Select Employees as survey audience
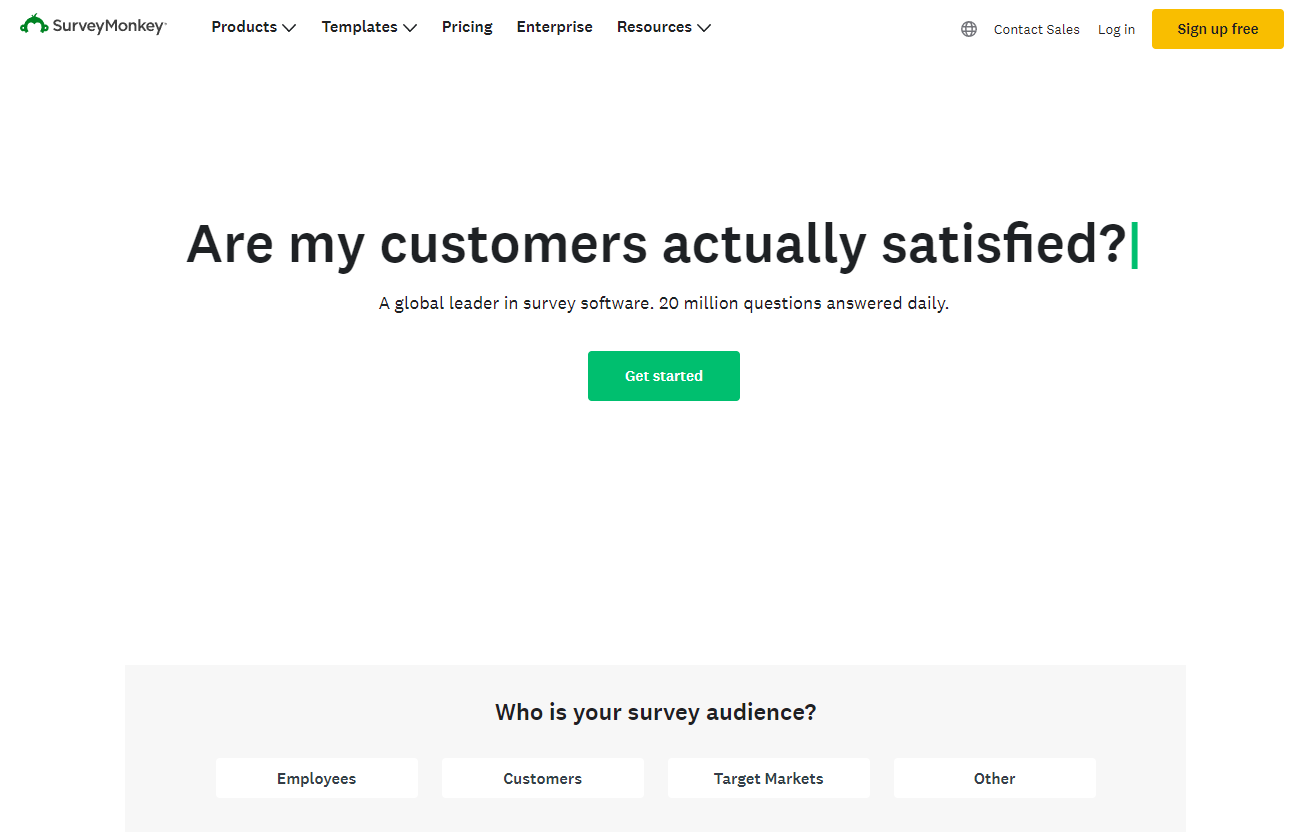The image size is (1296, 832). pyautogui.click(x=317, y=778)
